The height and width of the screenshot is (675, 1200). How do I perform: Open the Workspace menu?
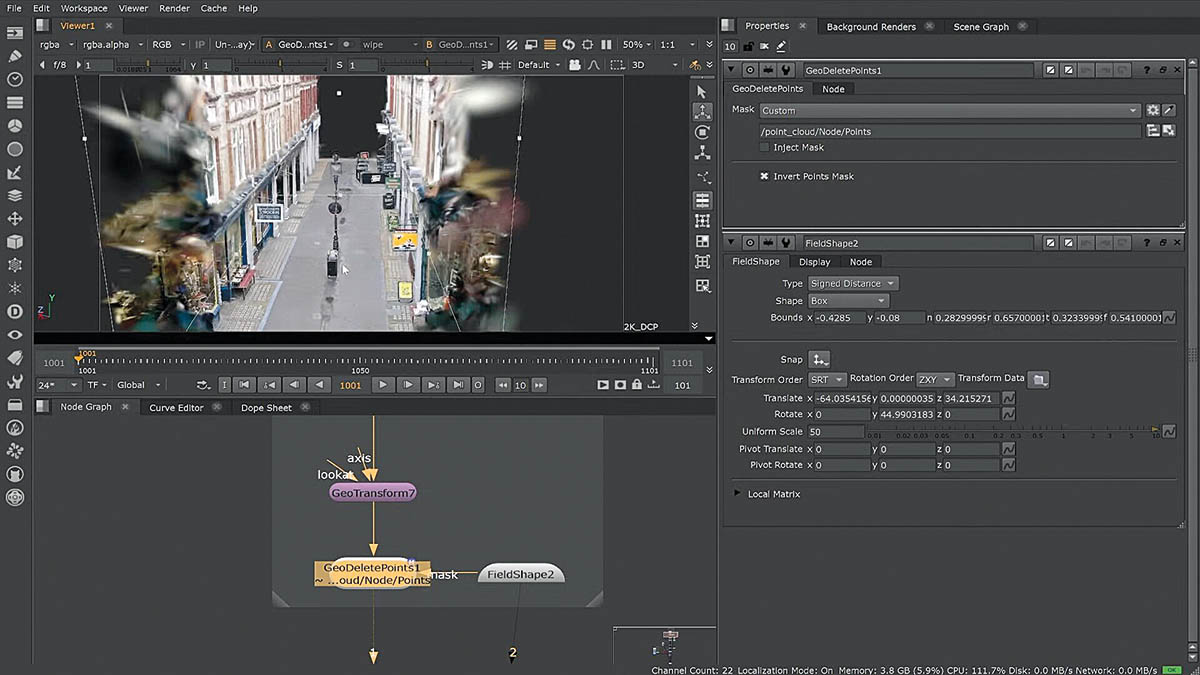(x=84, y=8)
